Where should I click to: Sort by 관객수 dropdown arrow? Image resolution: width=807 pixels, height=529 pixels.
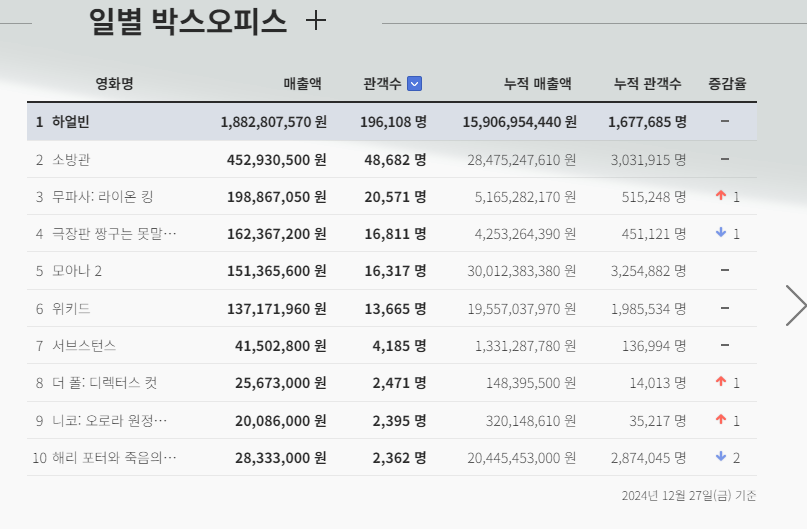414,83
